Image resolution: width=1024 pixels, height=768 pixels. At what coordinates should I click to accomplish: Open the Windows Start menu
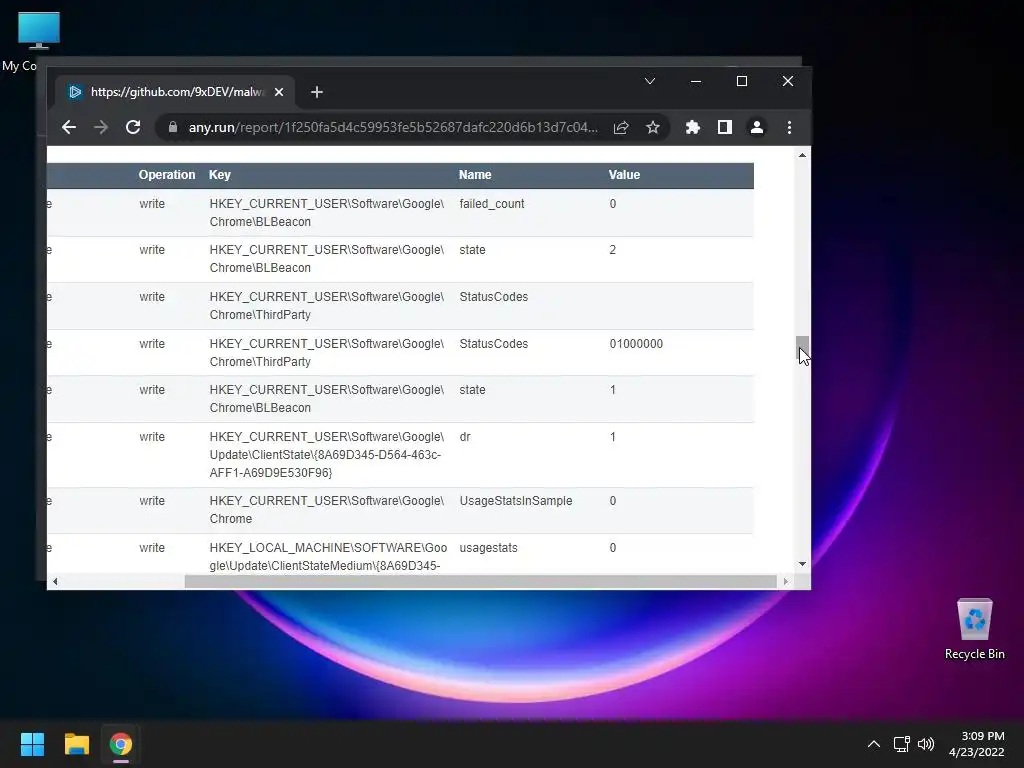click(32, 744)
